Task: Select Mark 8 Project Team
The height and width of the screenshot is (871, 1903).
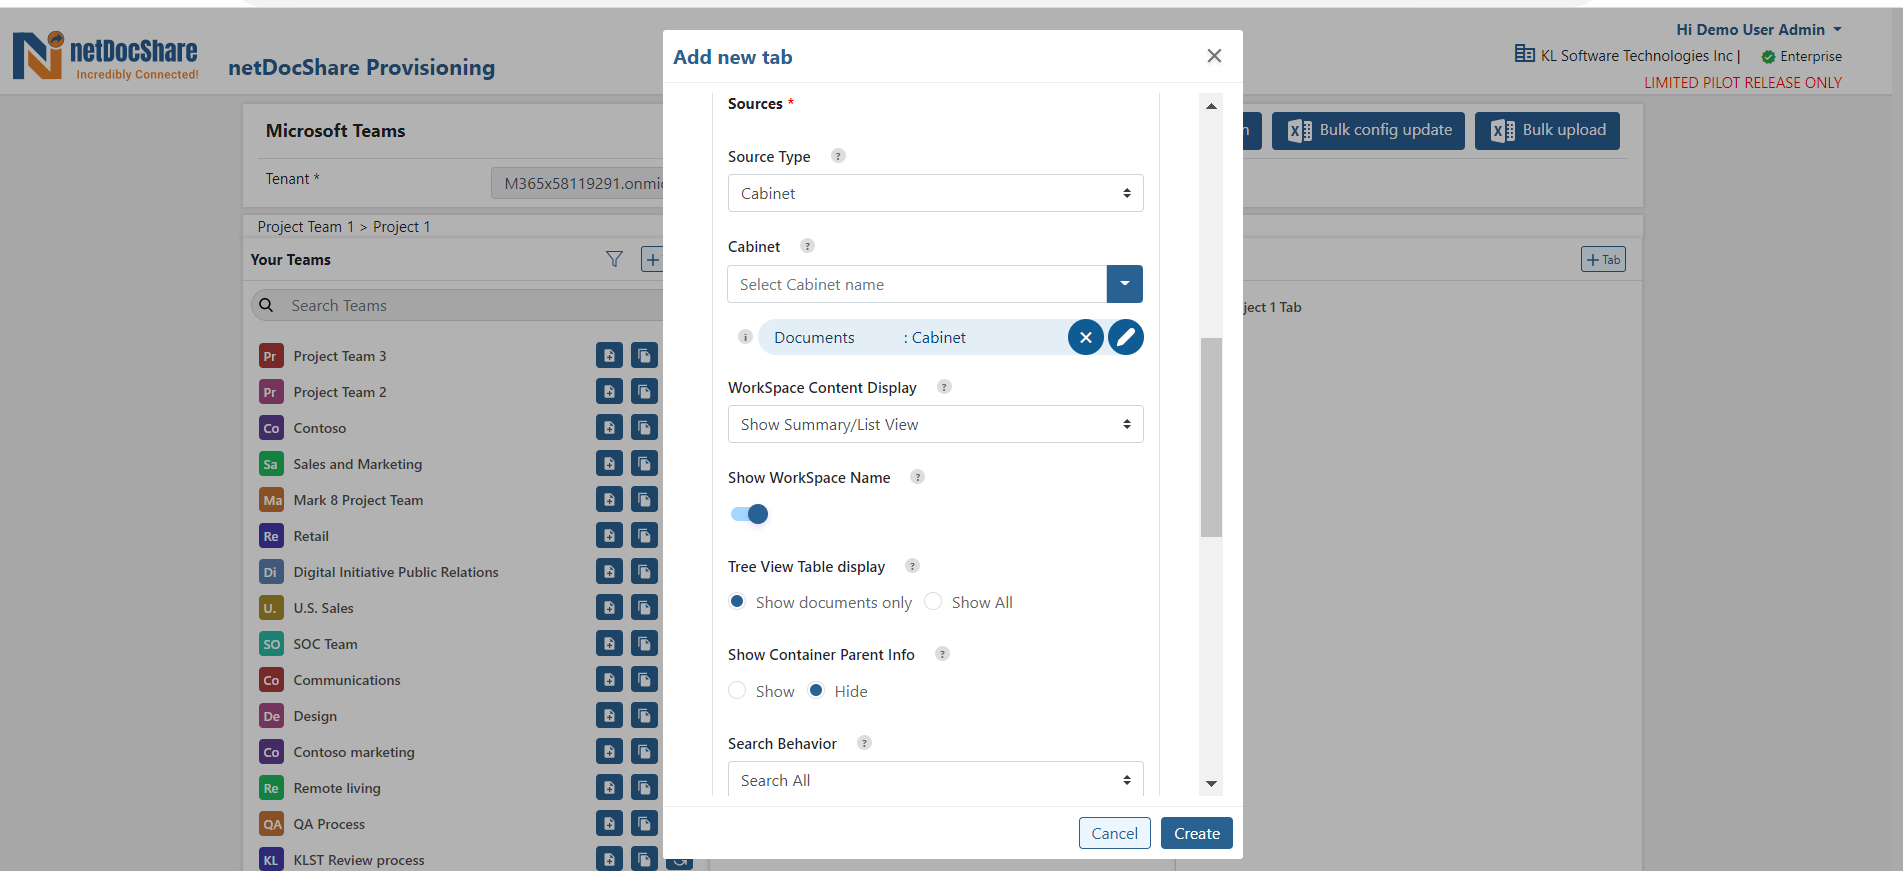Action: [358, 500]
